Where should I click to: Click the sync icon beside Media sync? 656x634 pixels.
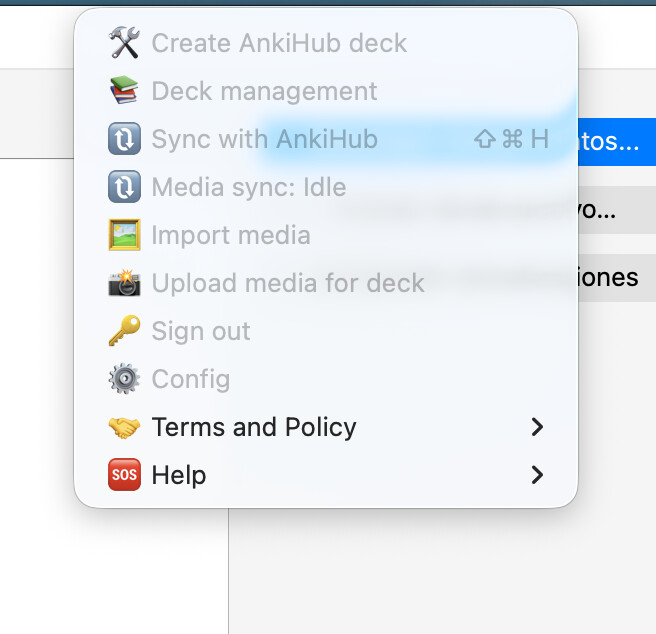[124, 187]
